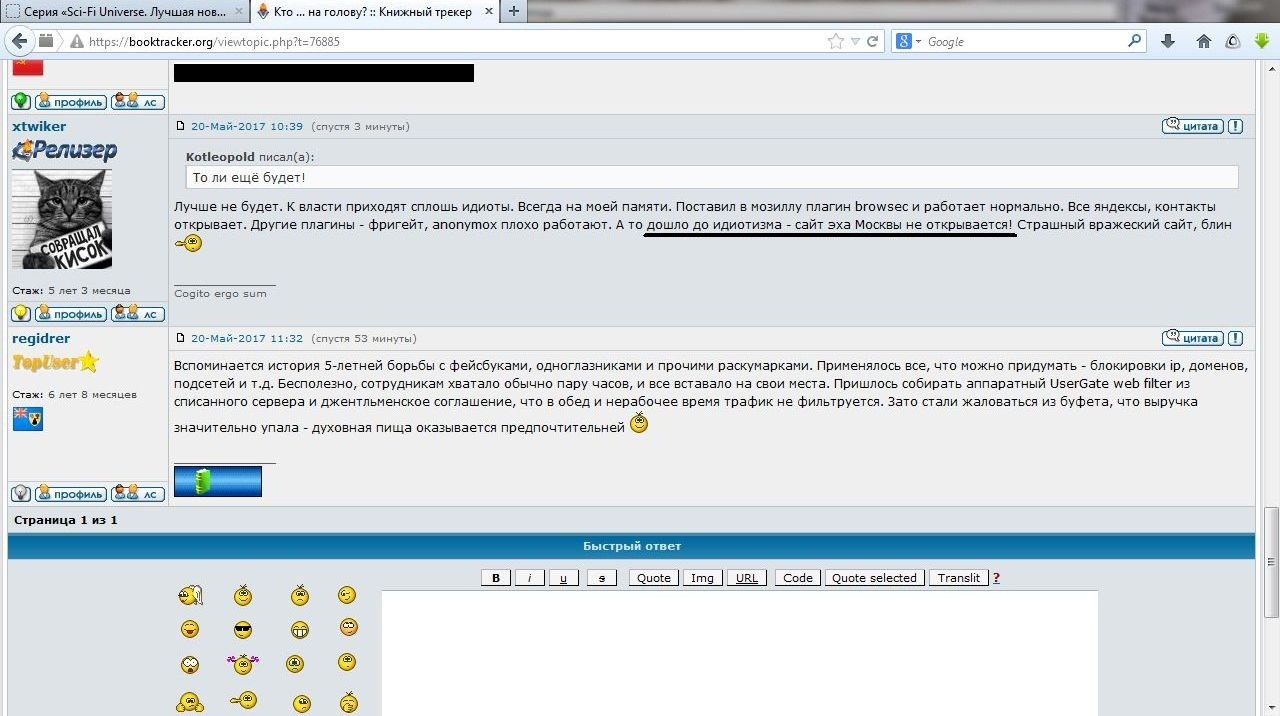Go to the browser home page icon
Viewport: 1280px width, 716px height.
coord(1203,41)
